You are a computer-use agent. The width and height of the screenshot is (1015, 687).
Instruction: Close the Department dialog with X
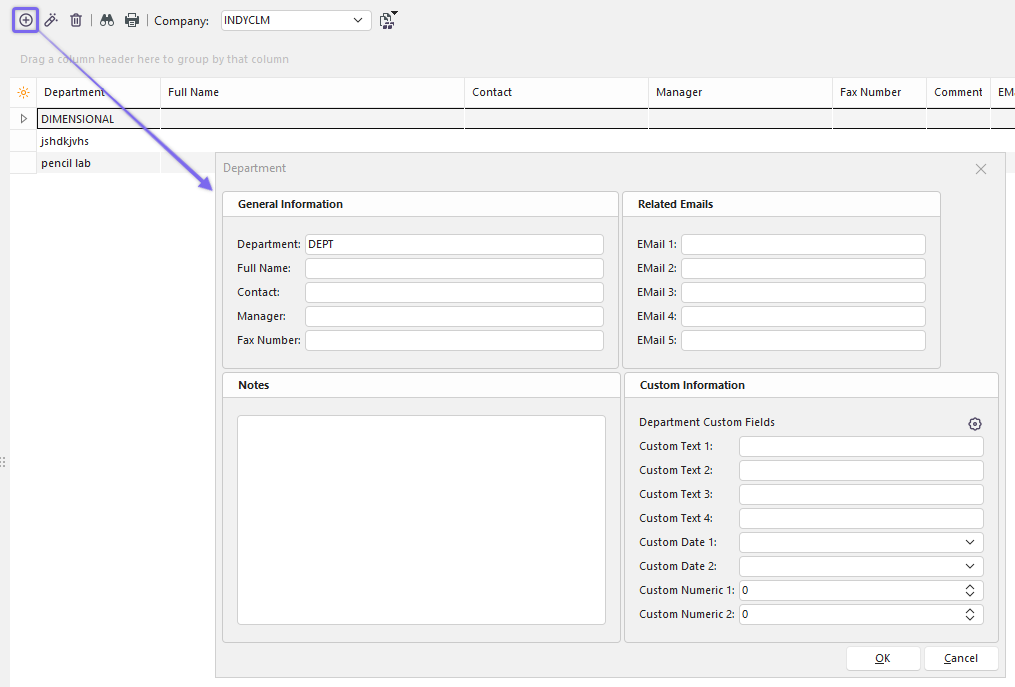pos(980,169)
